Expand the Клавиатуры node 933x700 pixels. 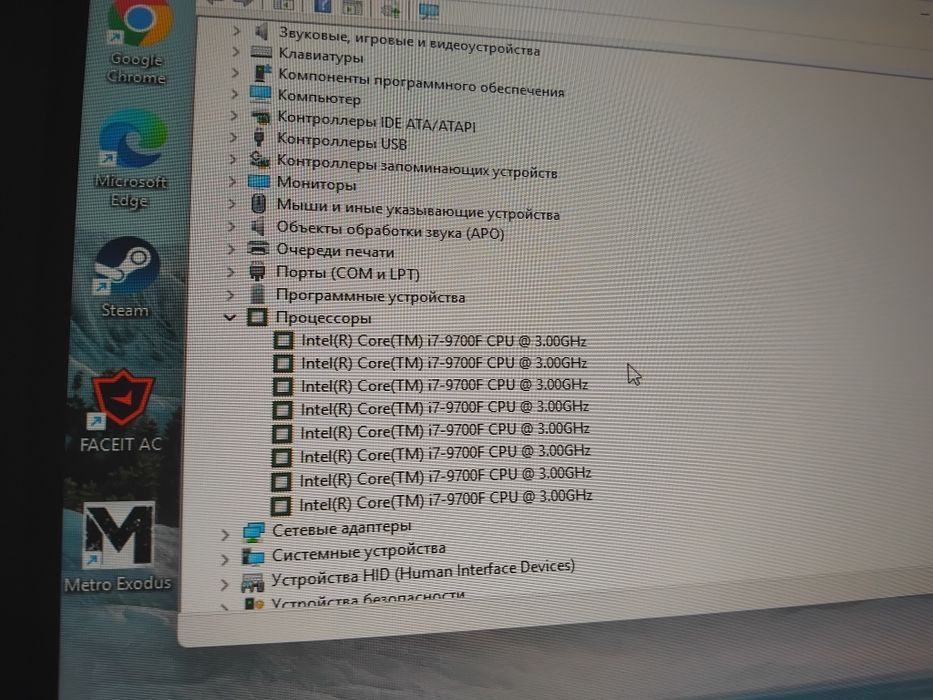pos(236,51)
